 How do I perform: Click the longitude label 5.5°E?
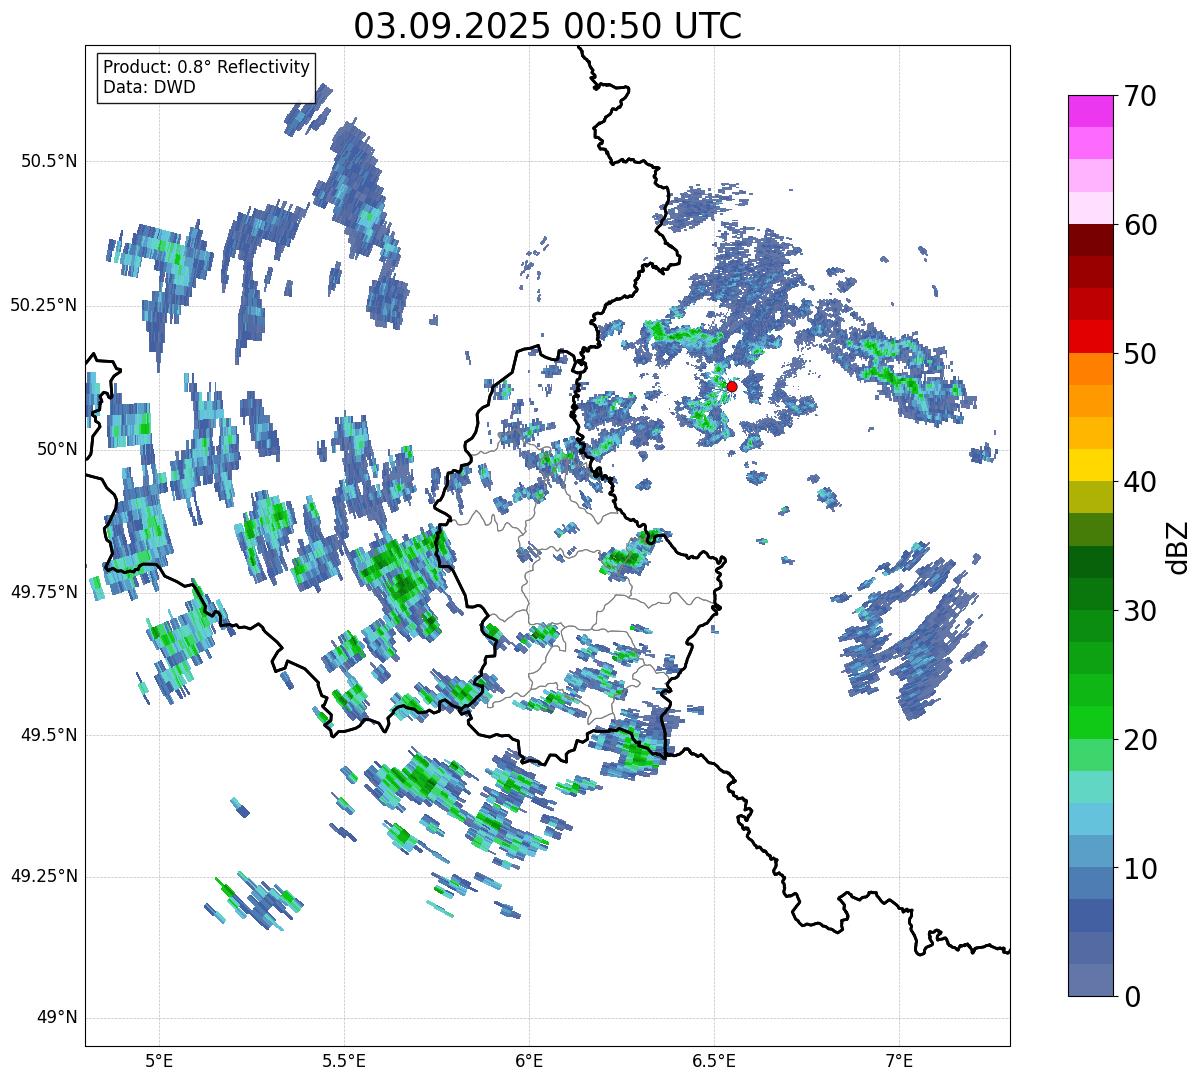pyautogui.click(x=344, y=1060)
